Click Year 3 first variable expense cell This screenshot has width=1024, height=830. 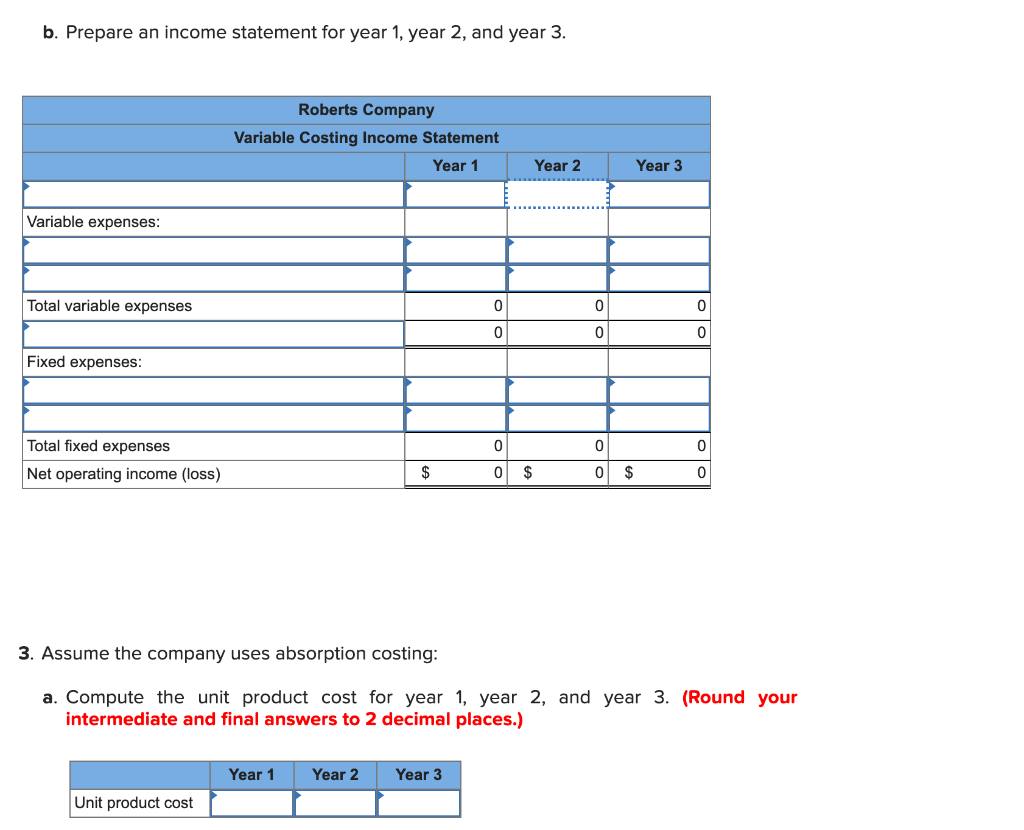pyautogui.click(x=659, y=250)
